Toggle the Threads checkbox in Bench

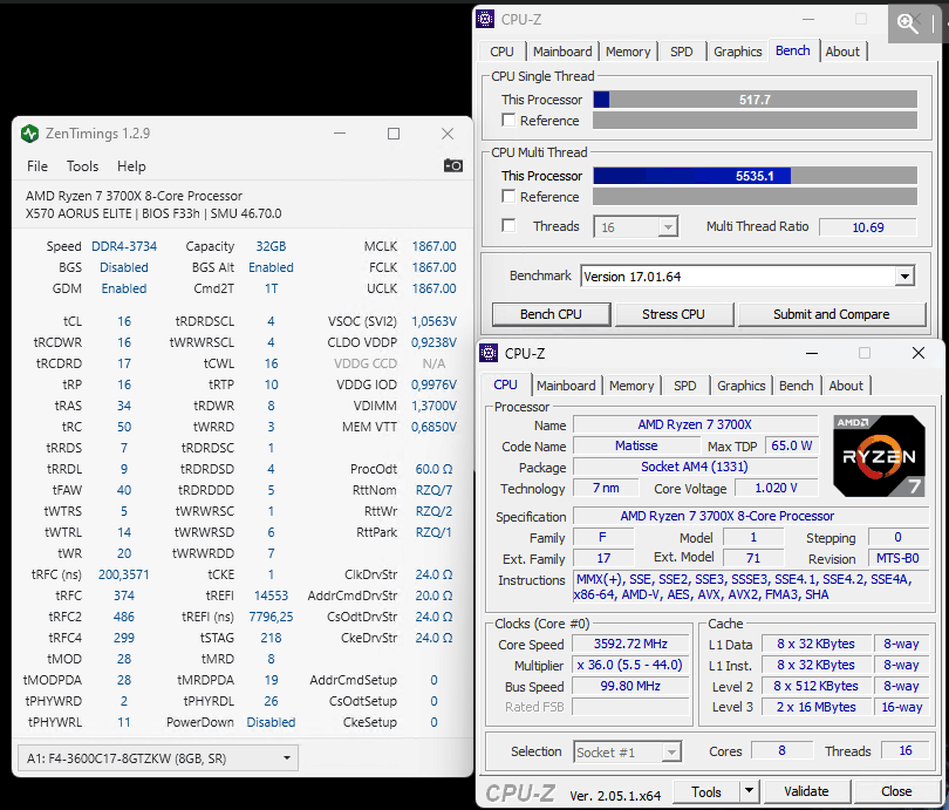pyautogui.click(x=508, y=226)
